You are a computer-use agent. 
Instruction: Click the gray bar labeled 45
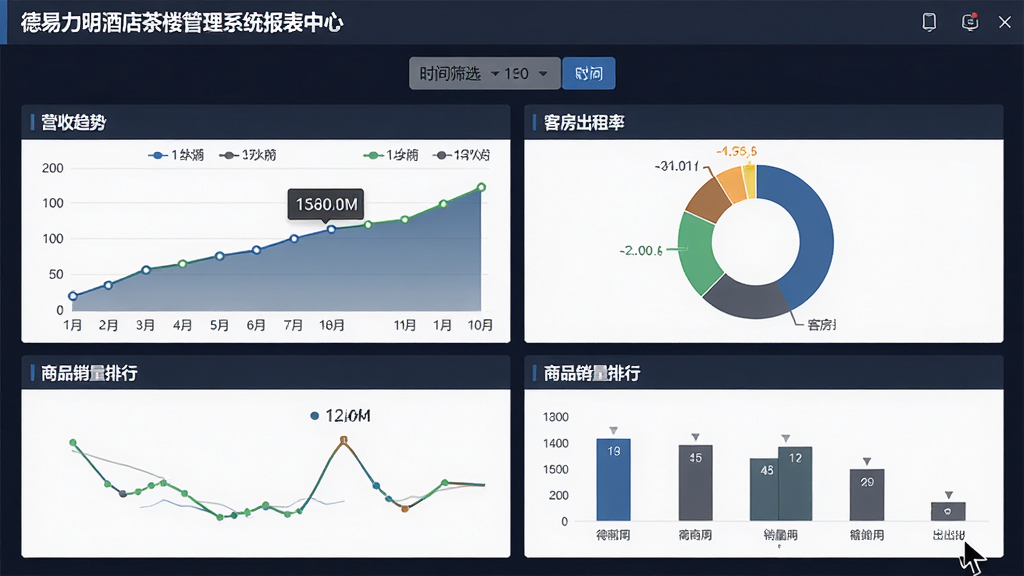(696, 483)
